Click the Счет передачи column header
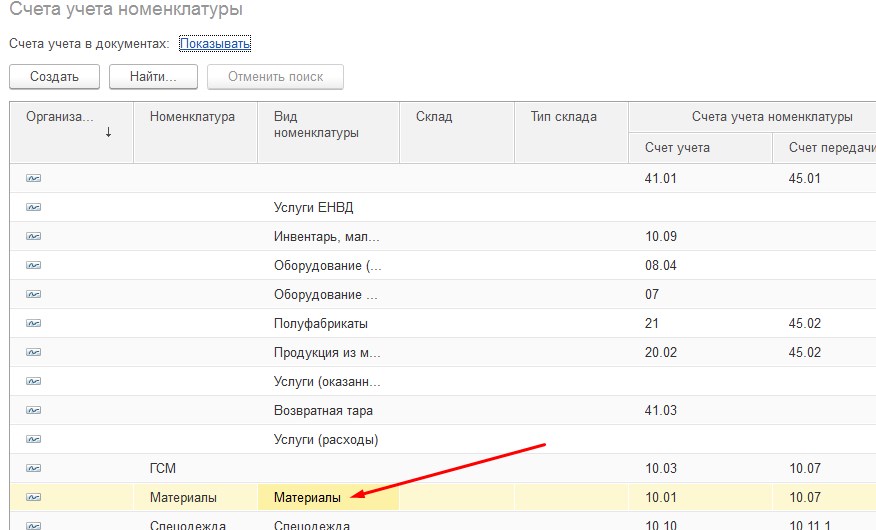 [x=825, y=148]
